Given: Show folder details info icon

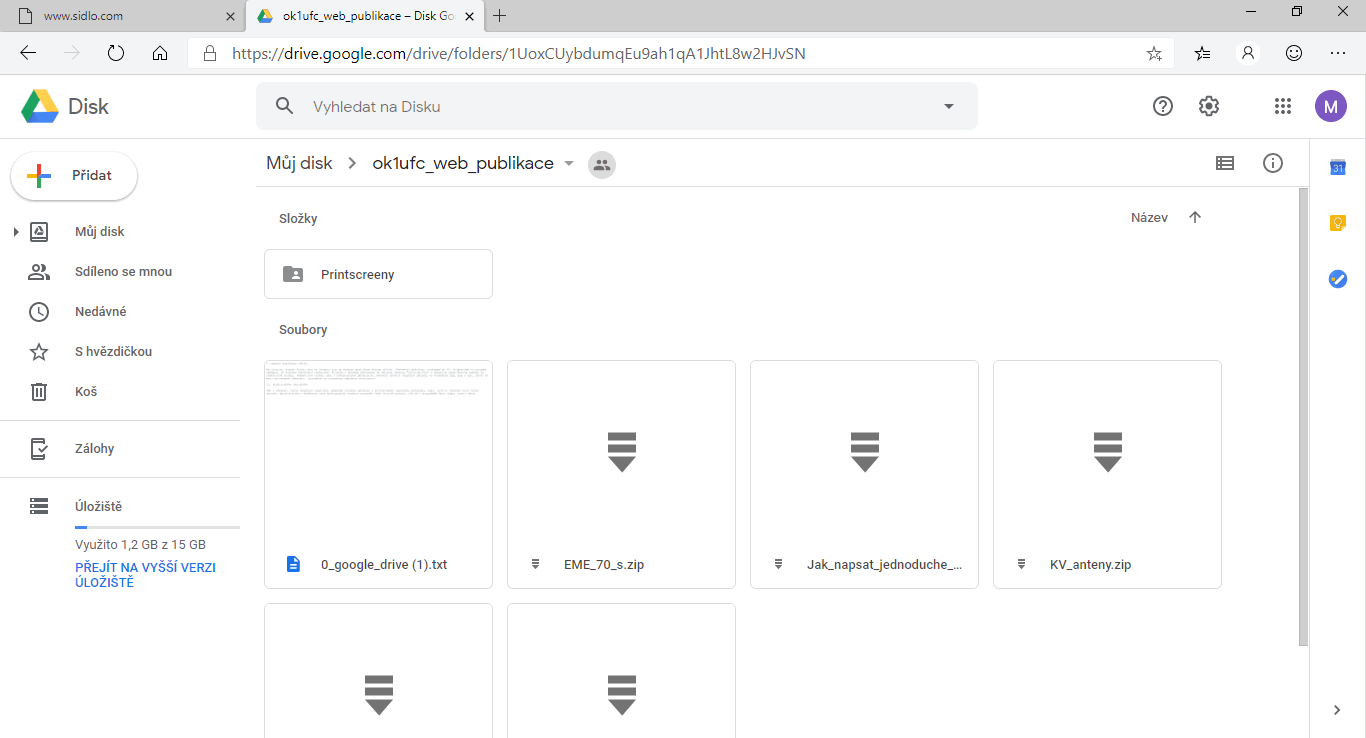Looking at the screenshot, I should tap(1272, 163).
